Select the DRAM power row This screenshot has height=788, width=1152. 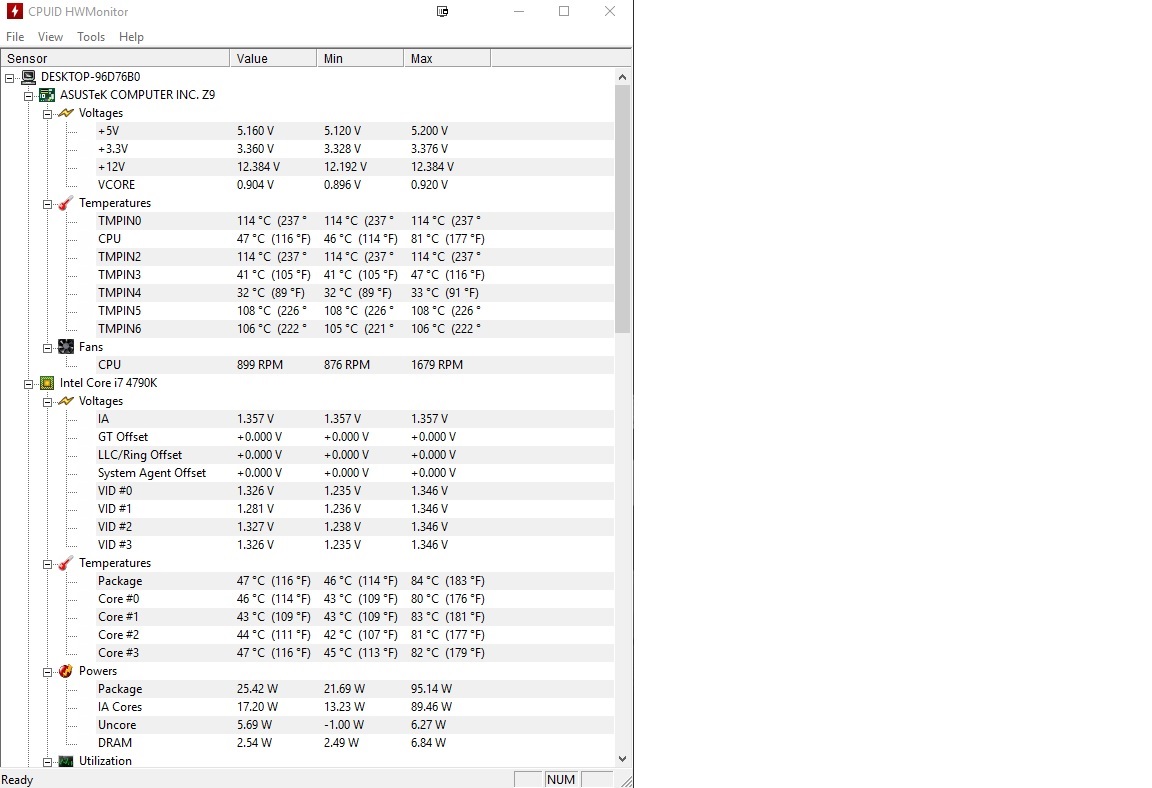pos(355,742)
